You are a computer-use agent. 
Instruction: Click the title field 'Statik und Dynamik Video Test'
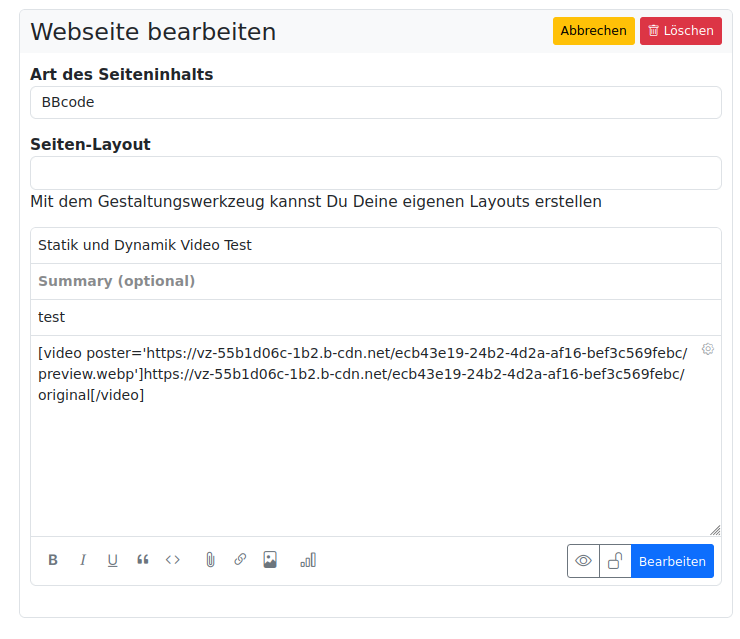[x=375, y=245]
